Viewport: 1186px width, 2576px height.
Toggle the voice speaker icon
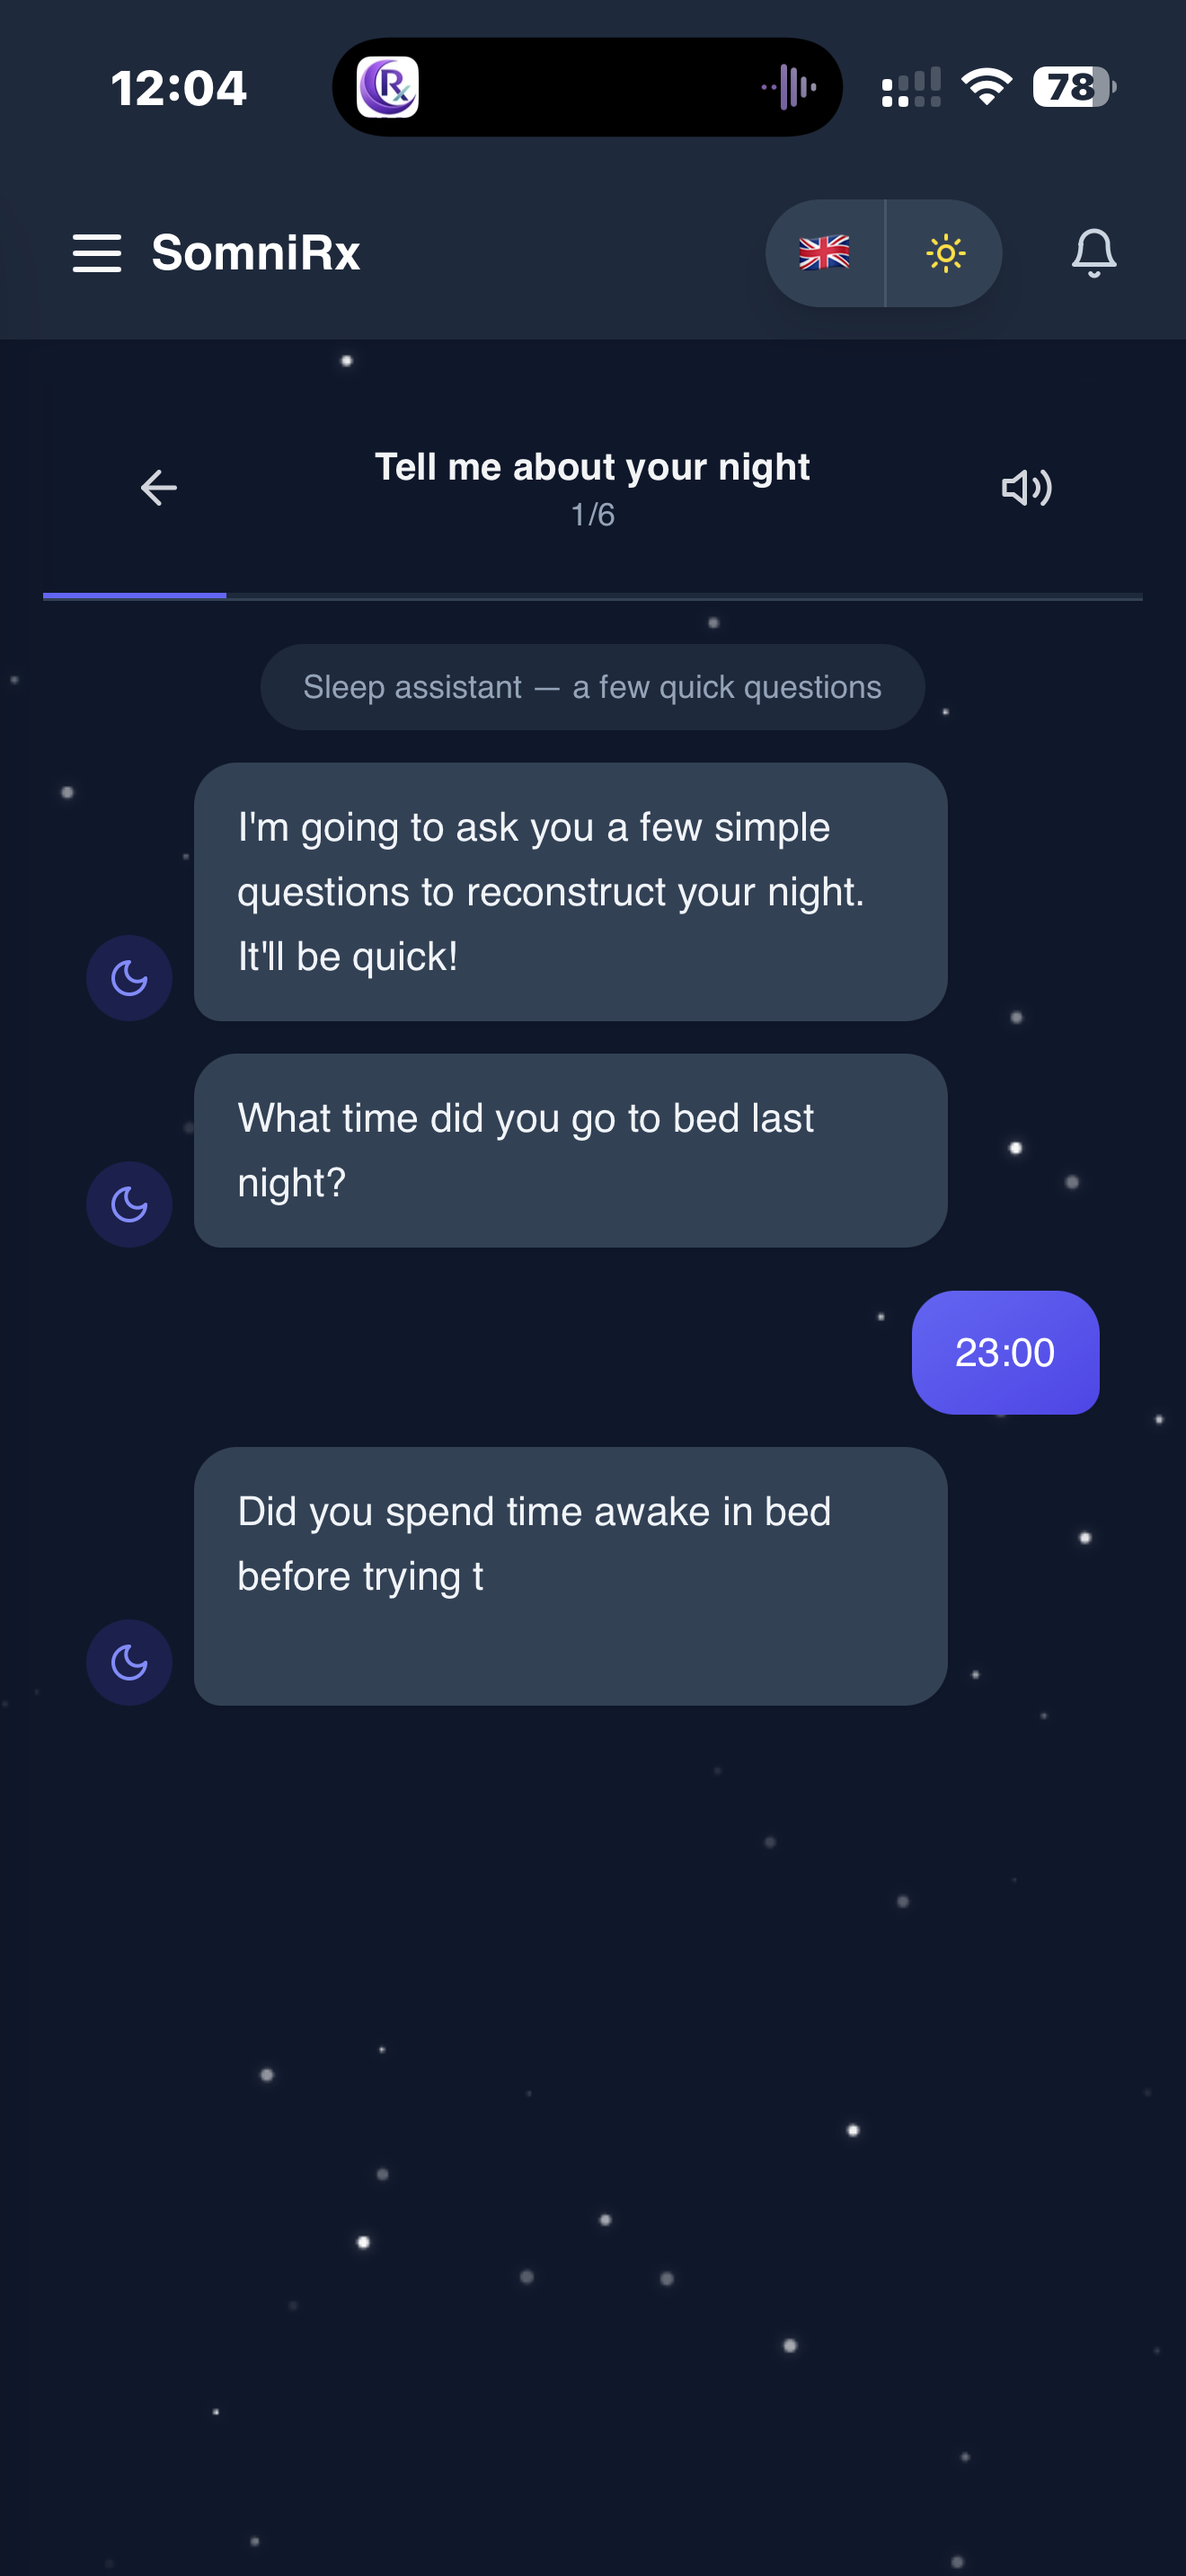[1026, 488]
